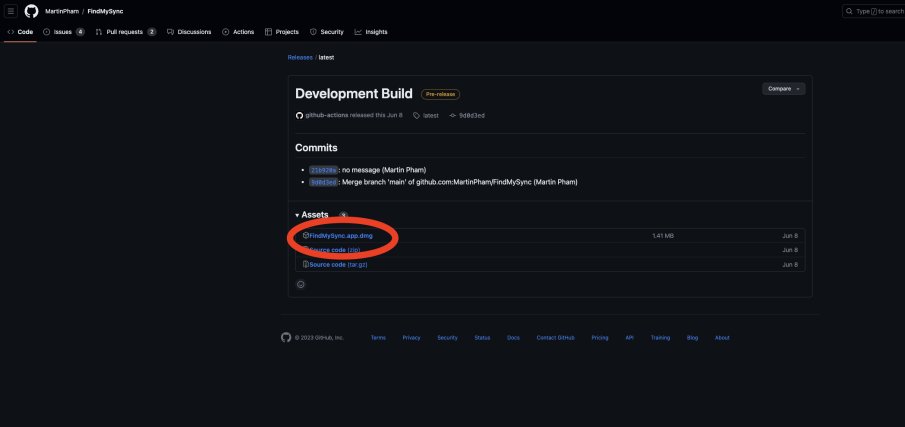Download Source code (tar.gz)

coord(339,264)
